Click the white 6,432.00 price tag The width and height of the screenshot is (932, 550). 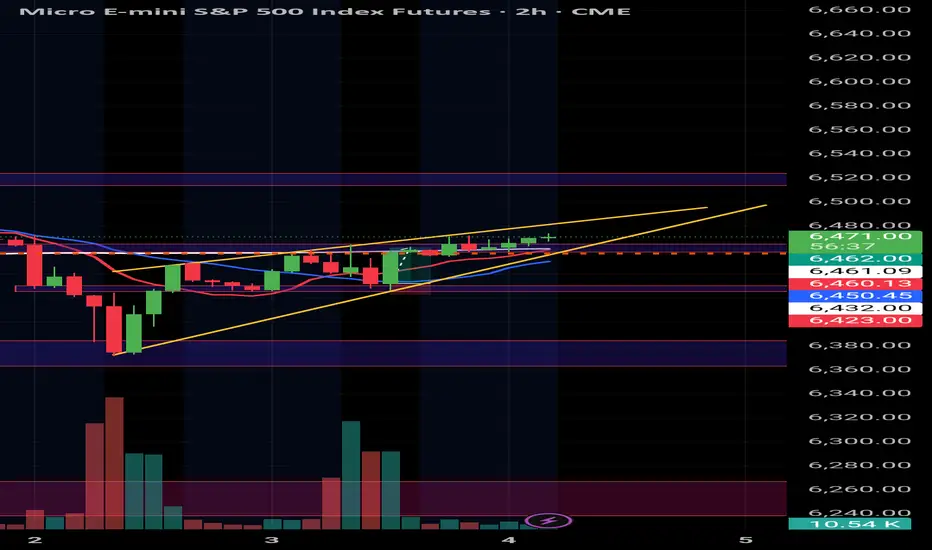point(855,308)
